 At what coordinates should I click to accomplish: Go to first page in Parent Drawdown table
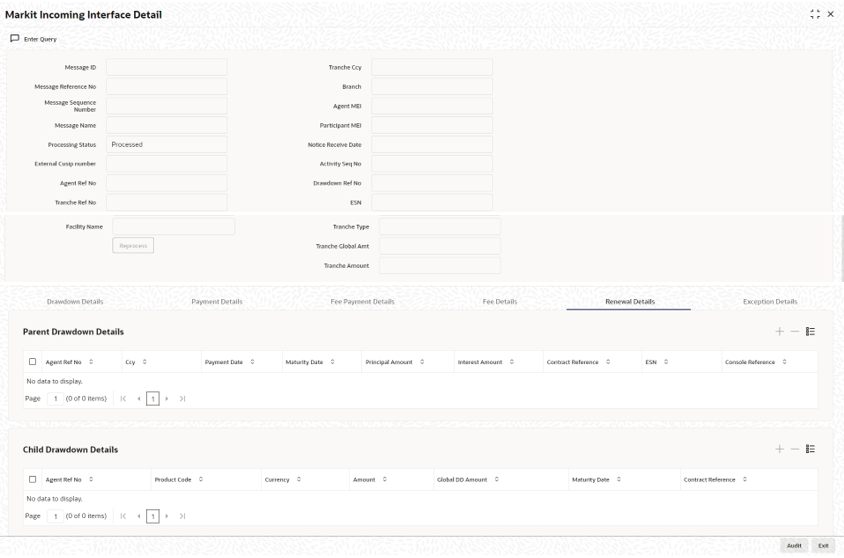[123, 399]
